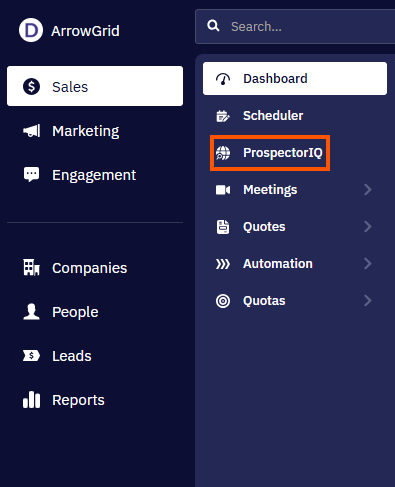The width and height of the screenshot is (395, 487).
Task: Open the Engagement section
Action: pos(95,175)
